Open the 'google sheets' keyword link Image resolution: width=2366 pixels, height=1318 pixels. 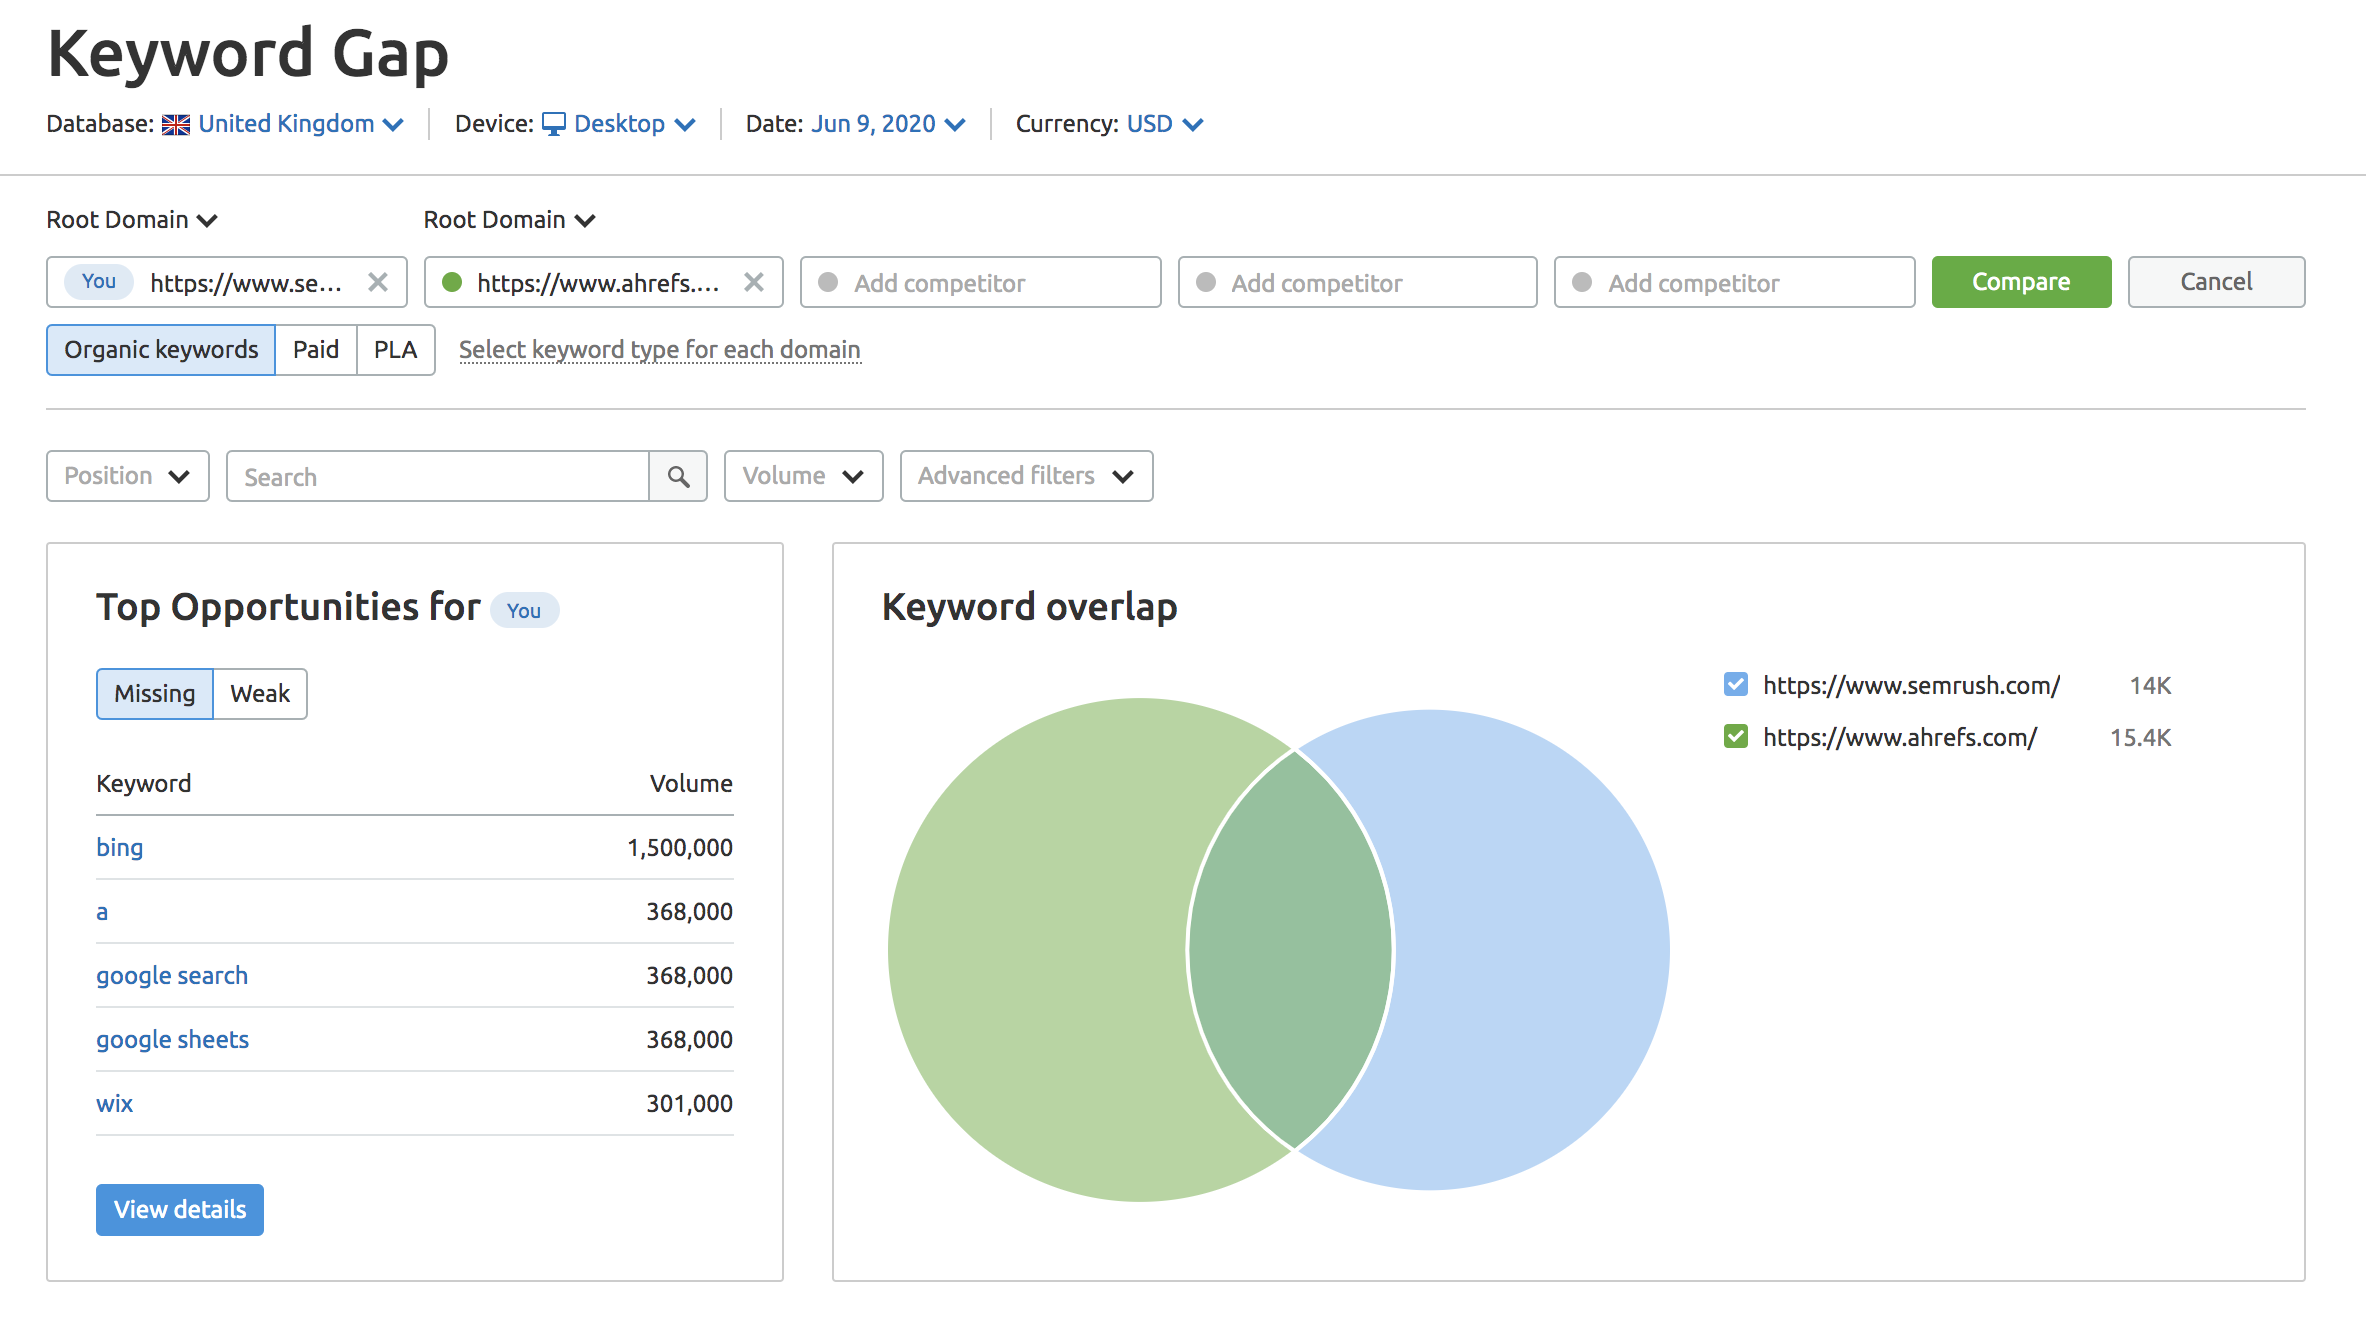pyautogui.click(x=172, y=1040)
